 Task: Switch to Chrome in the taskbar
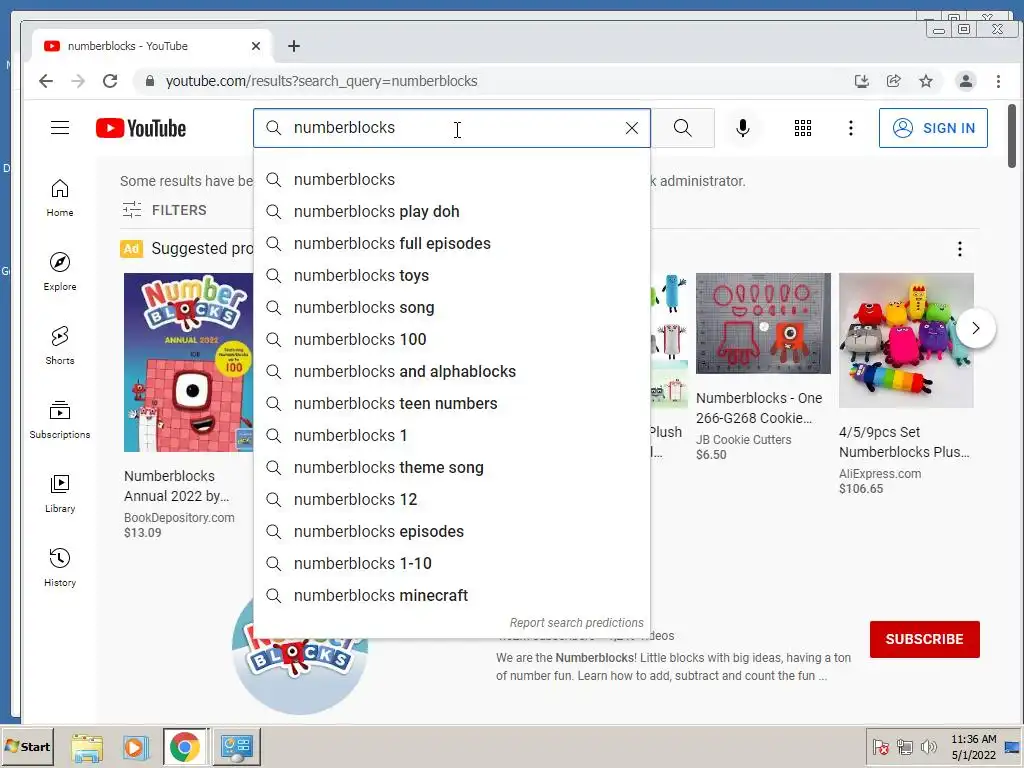(x=185, y=747)
